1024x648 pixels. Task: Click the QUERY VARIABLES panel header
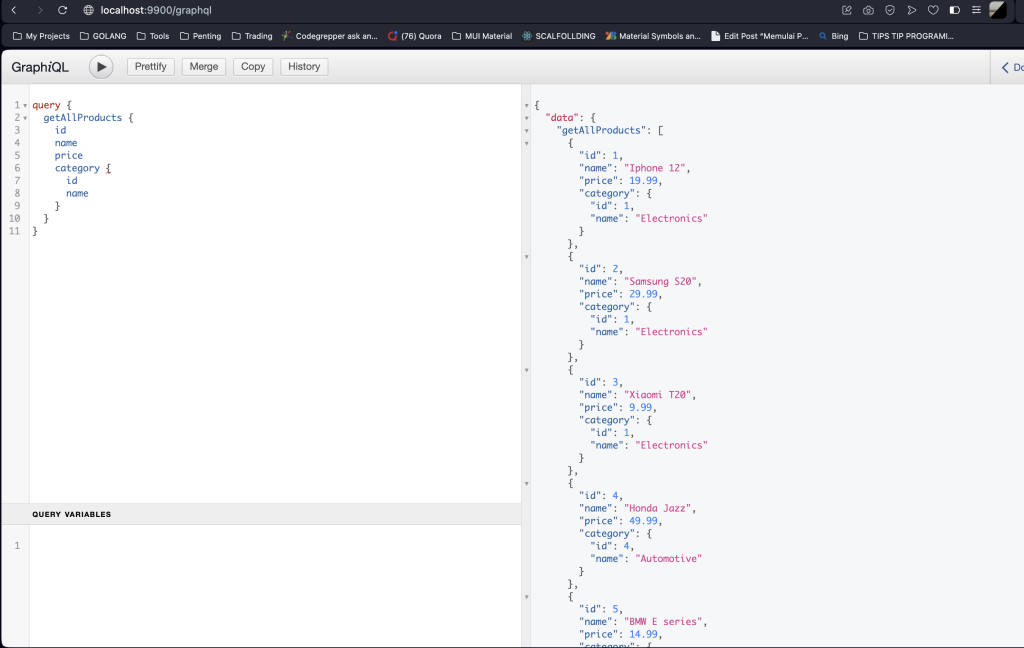pyautogui.click(x=261, y=514)
